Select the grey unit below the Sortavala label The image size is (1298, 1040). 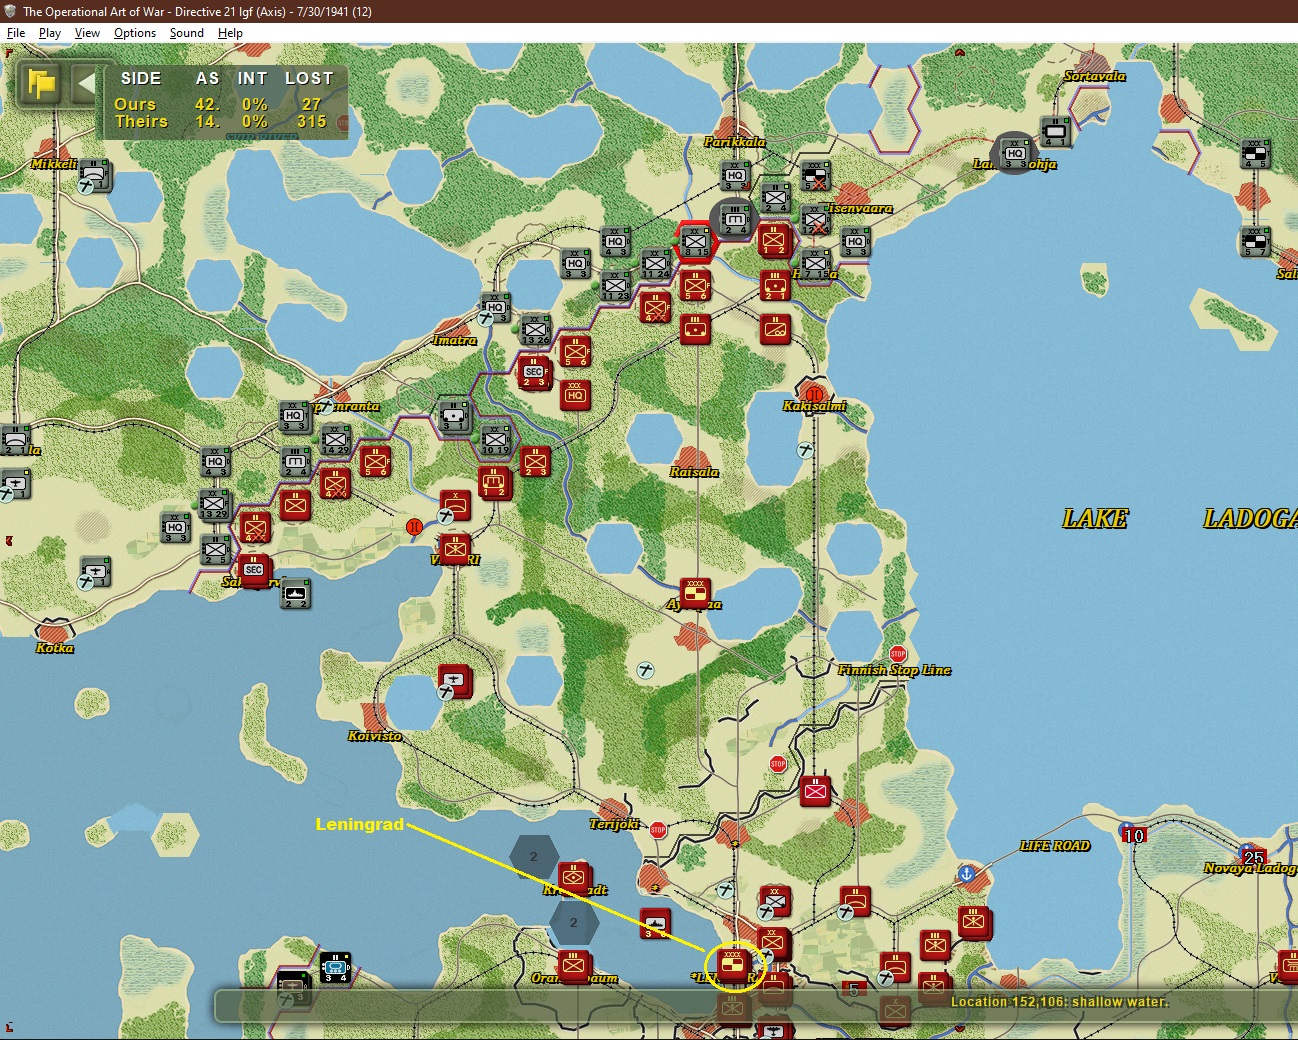pos(1055,131)
